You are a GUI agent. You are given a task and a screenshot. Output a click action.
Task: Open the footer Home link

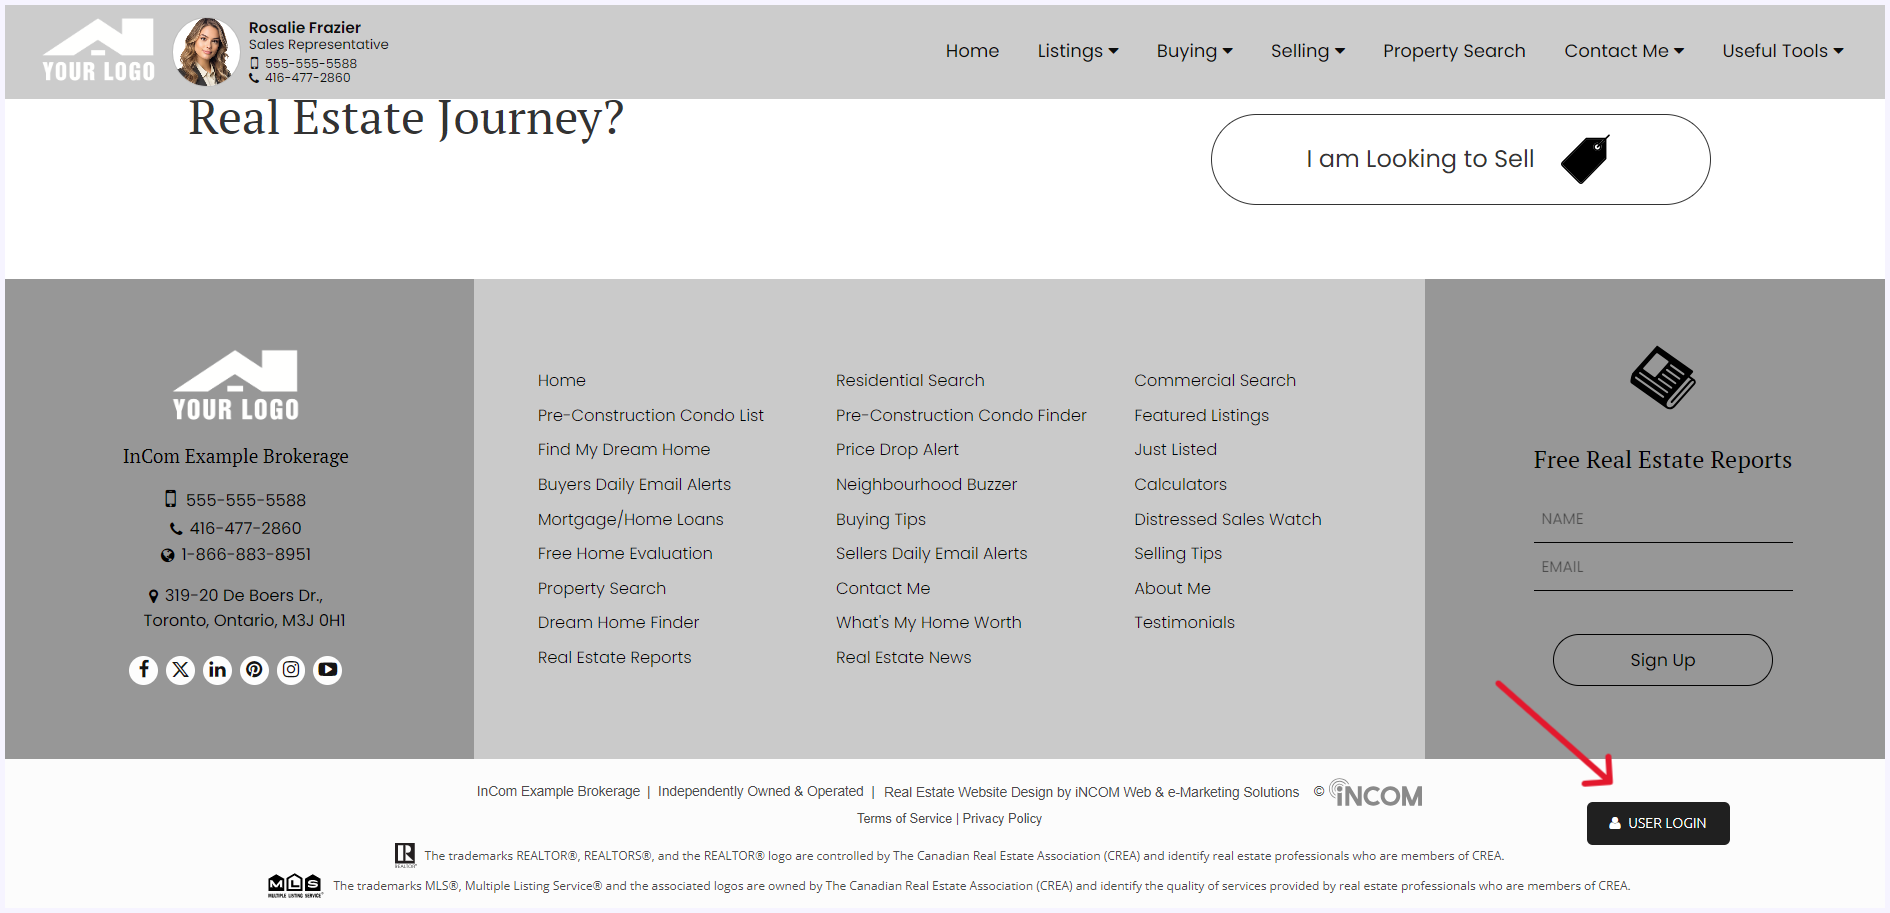561,380
